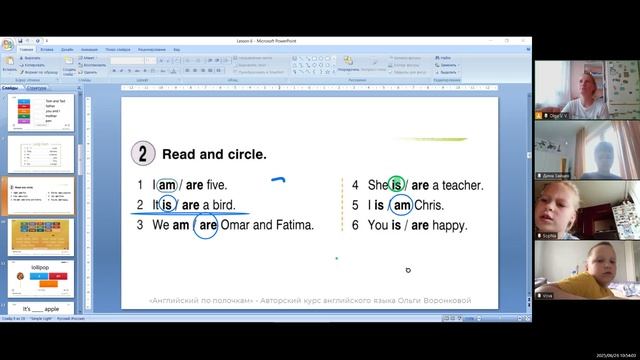Open the Макет layout dropdown
Screen dimensions: 640x360
pos(87,58)
